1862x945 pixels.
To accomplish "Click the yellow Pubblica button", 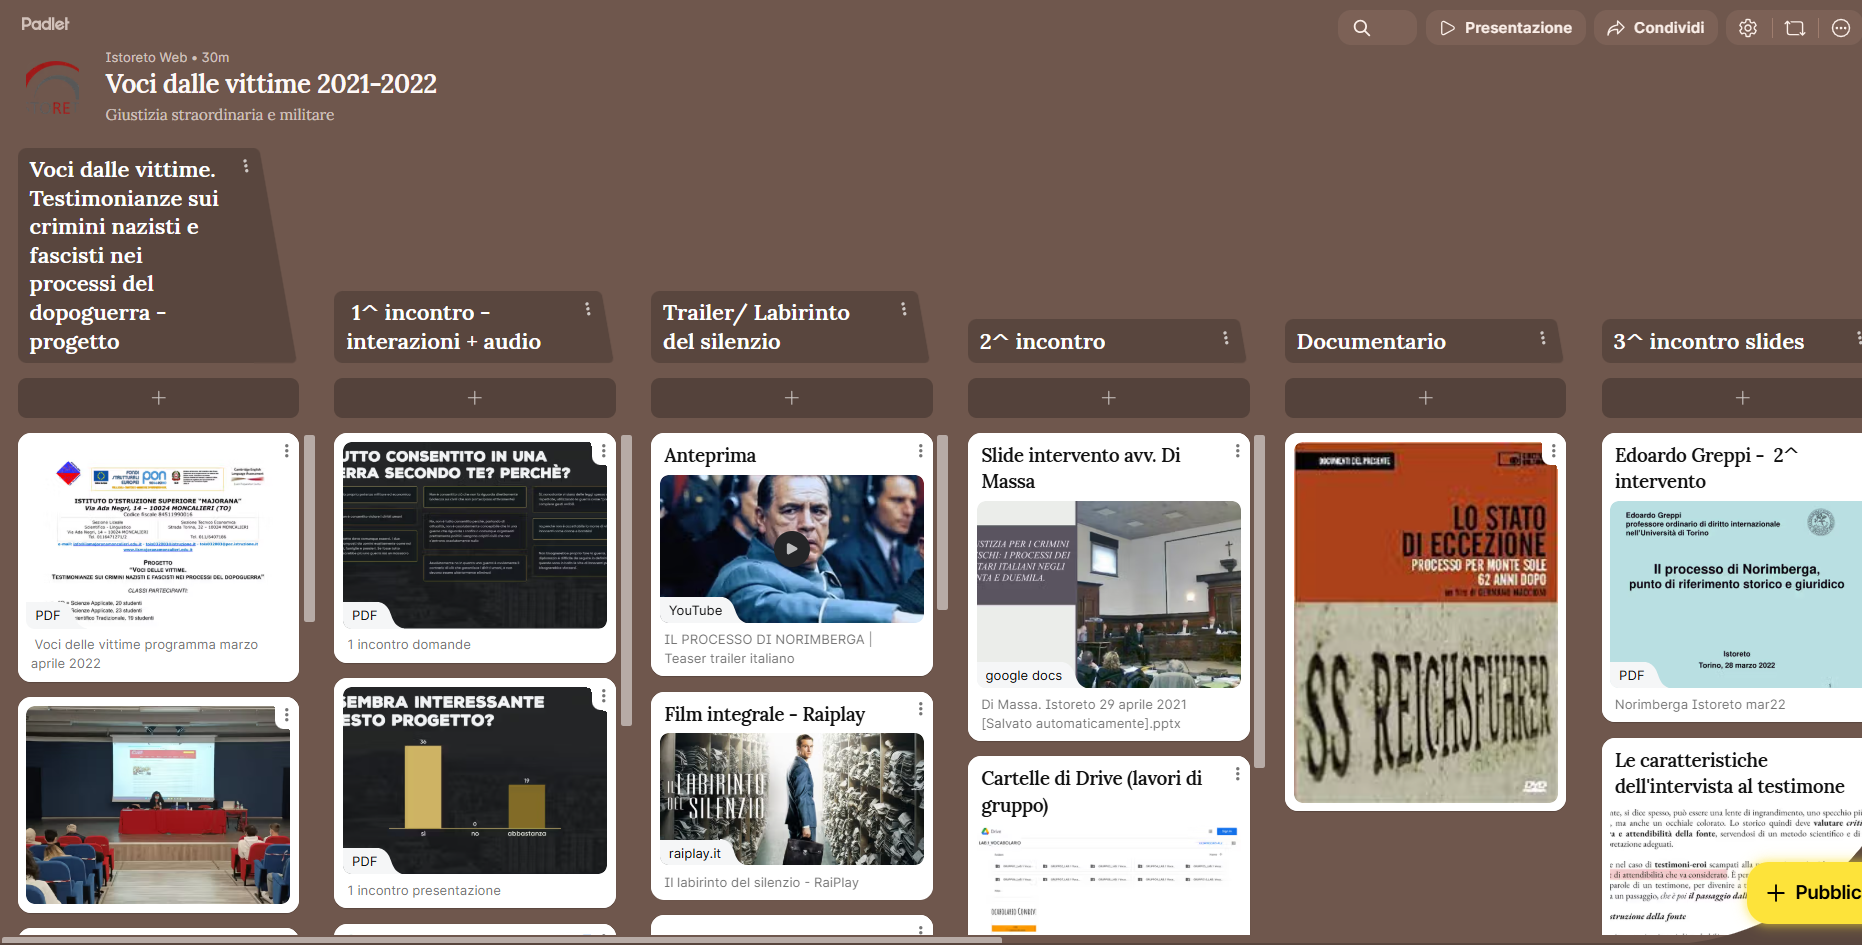I will 1812,893.
